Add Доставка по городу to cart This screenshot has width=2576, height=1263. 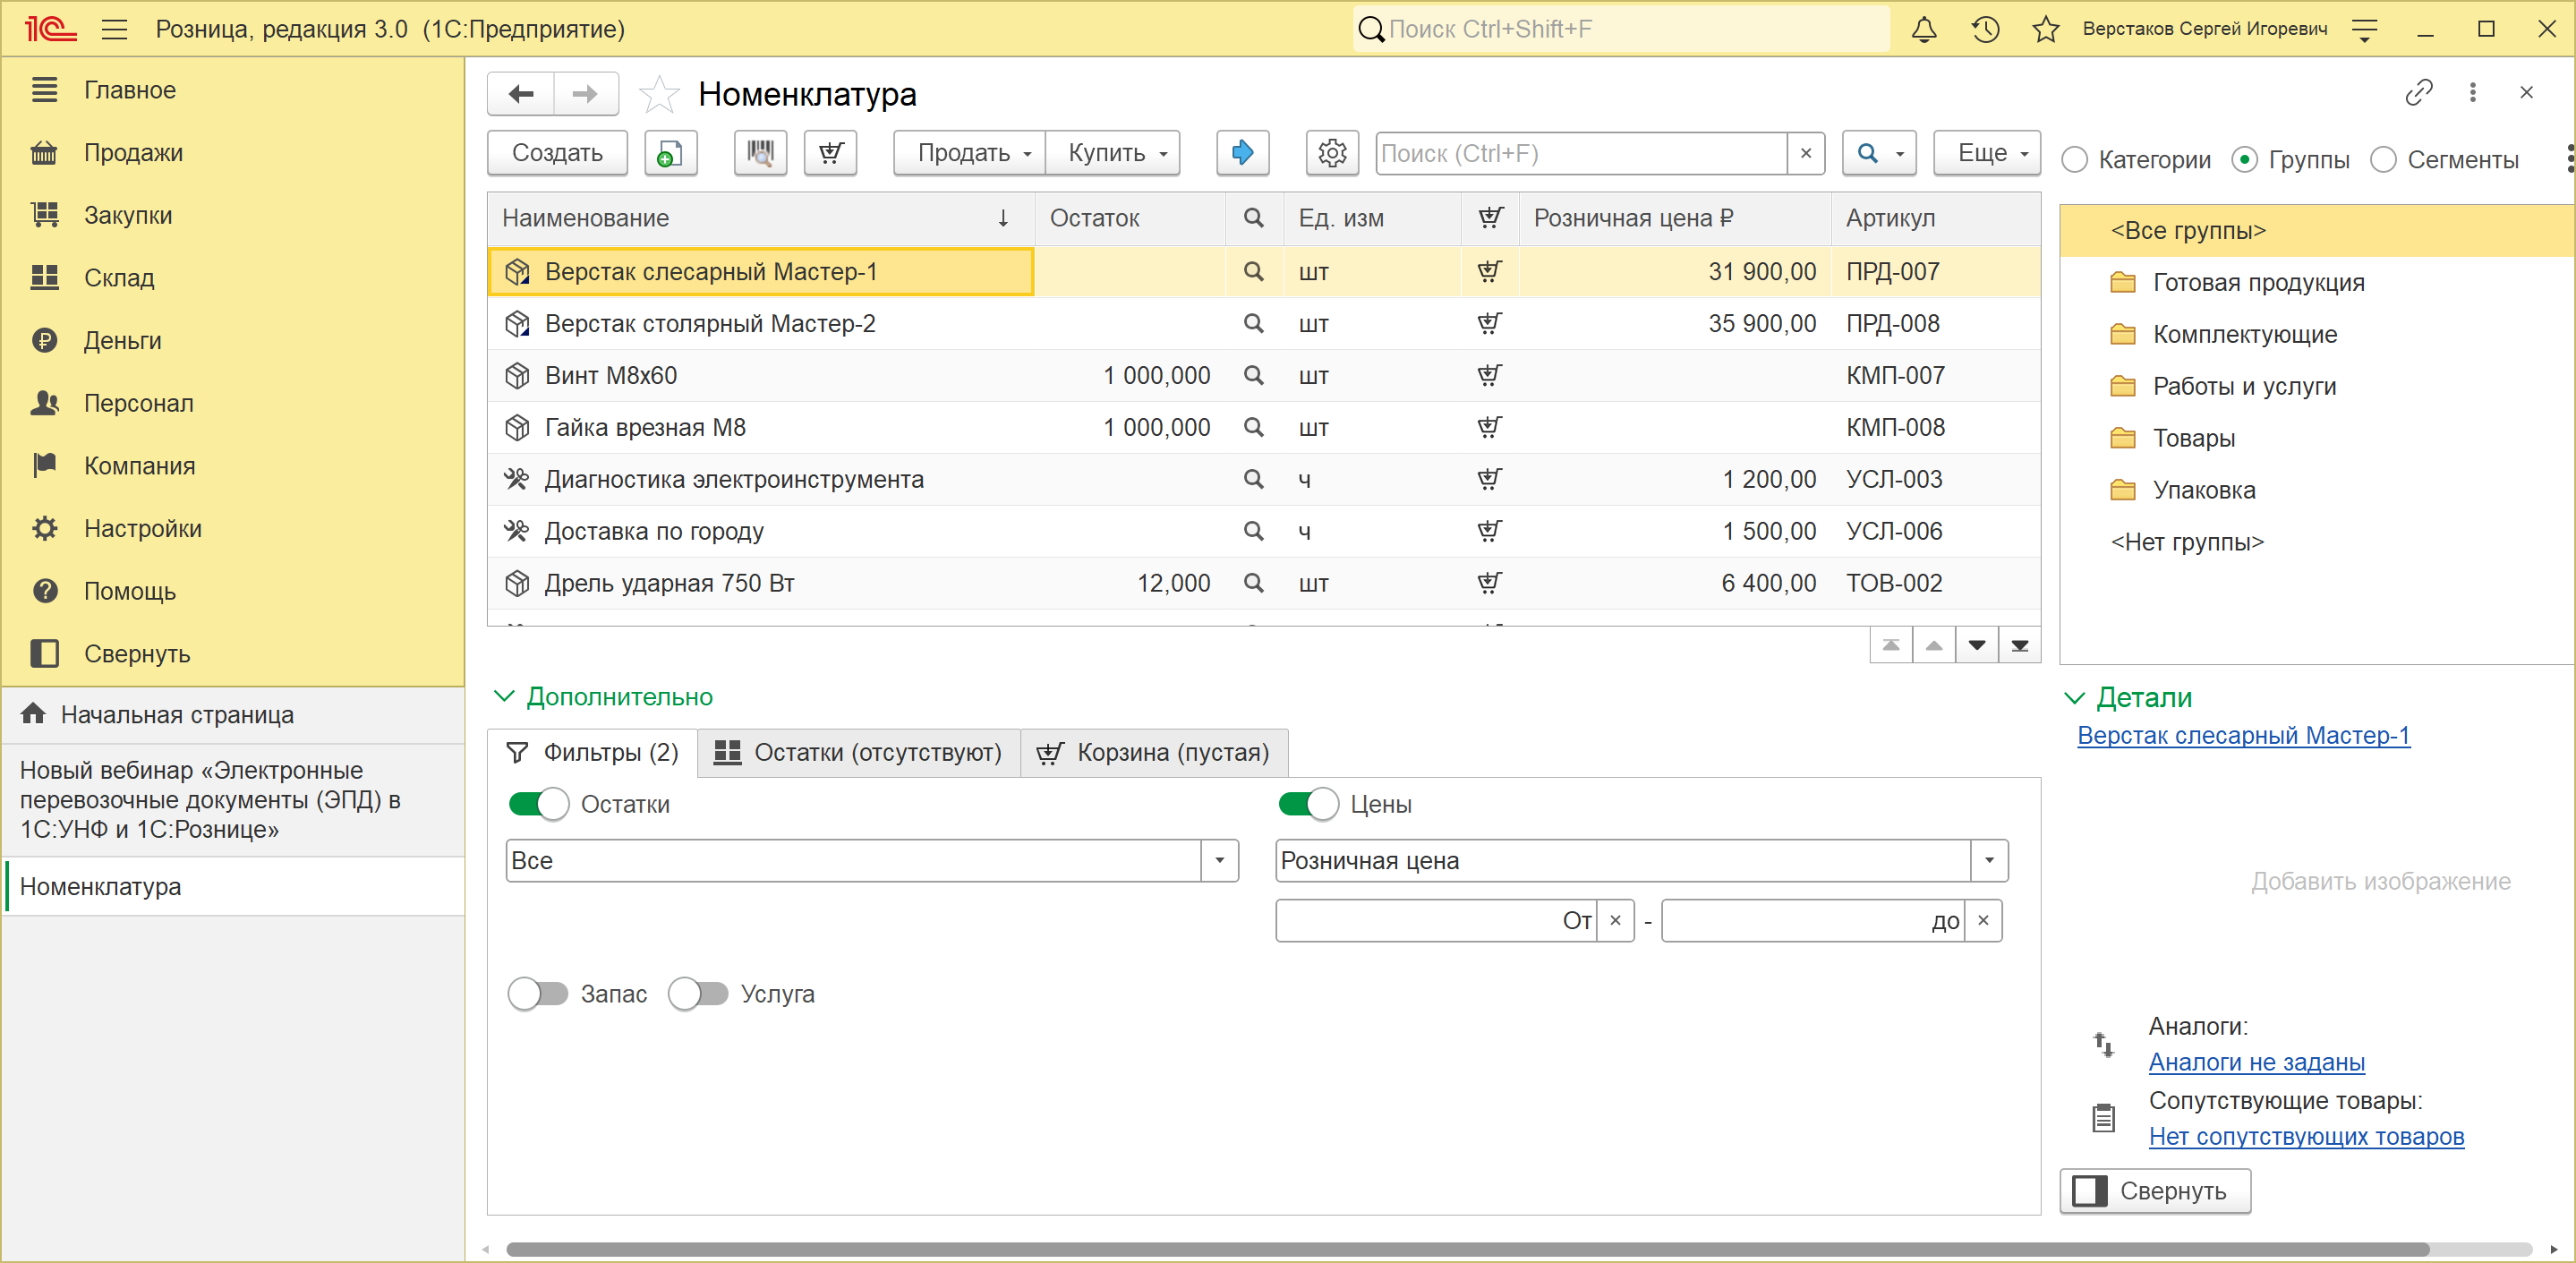pyautogui.click(x=1489, y=531)
